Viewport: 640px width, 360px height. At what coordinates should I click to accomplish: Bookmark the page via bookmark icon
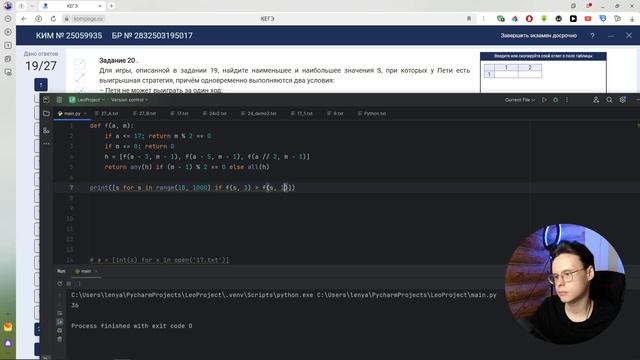[x=469, y=19]
